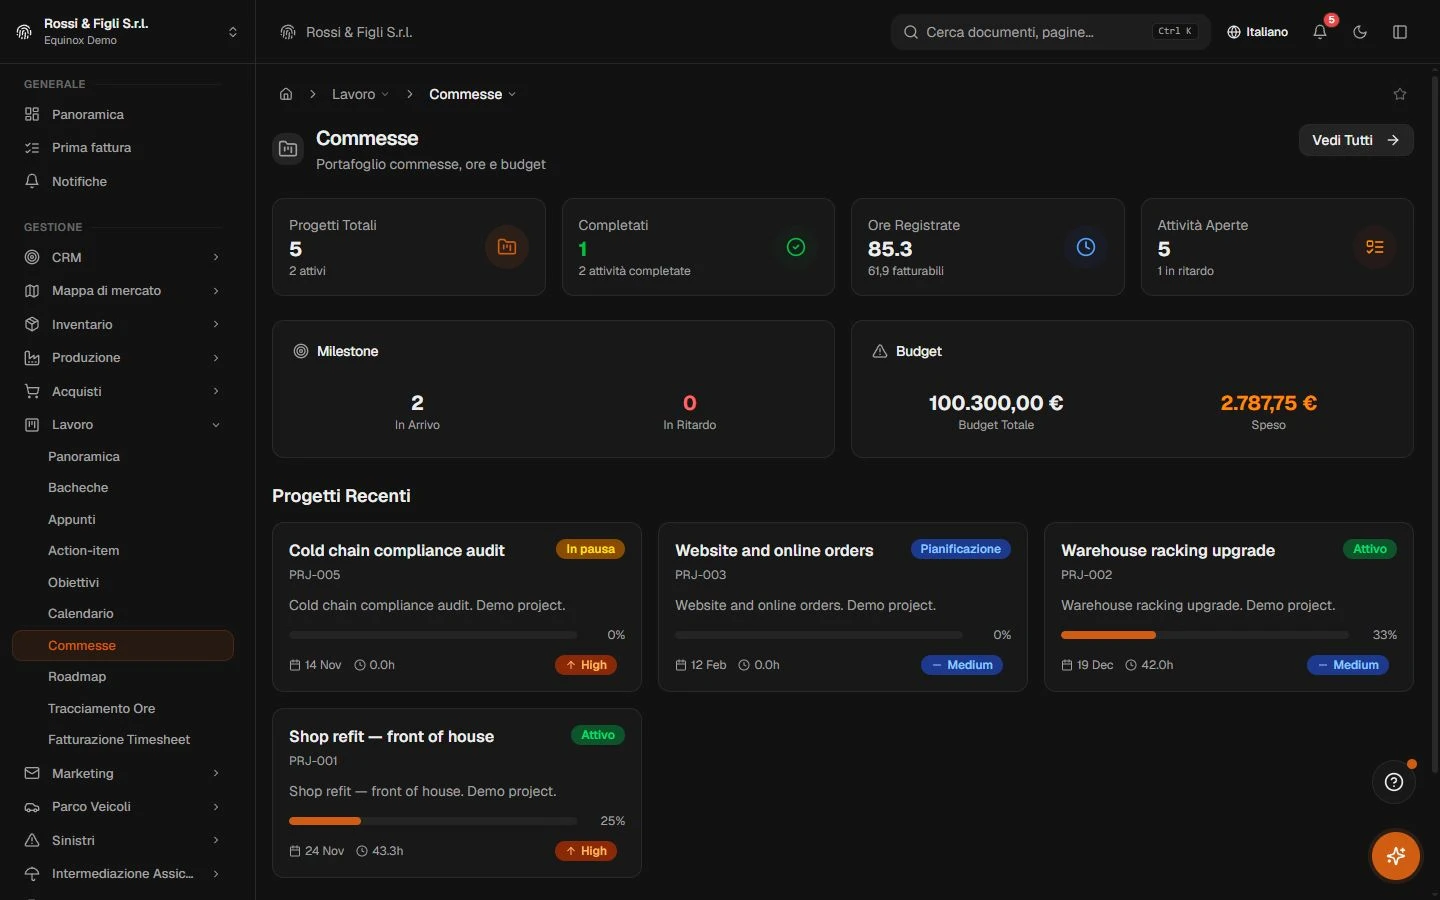The height and width of the screenshot is (900, 1440).
Task: Click the Notifiche bell icon in sidebar
Action: (32, 181)
